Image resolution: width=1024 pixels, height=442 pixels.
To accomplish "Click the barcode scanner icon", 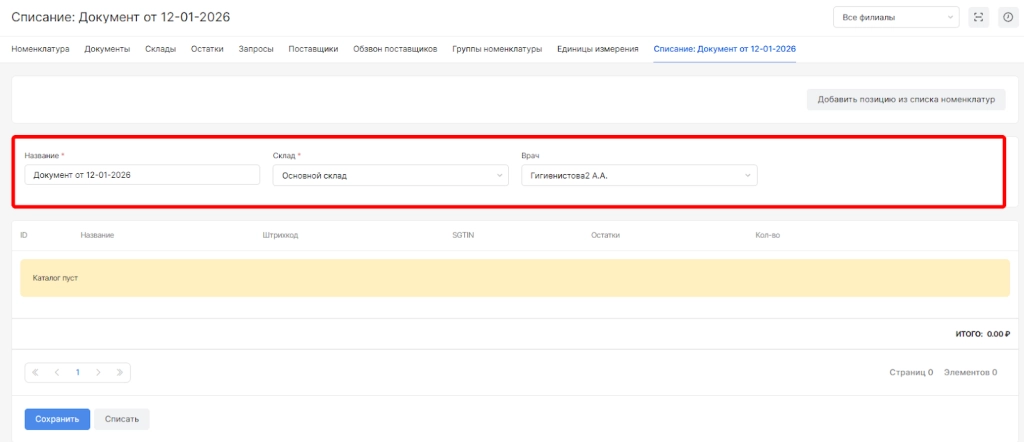I will pyautogui.click(x=978, y=17).
